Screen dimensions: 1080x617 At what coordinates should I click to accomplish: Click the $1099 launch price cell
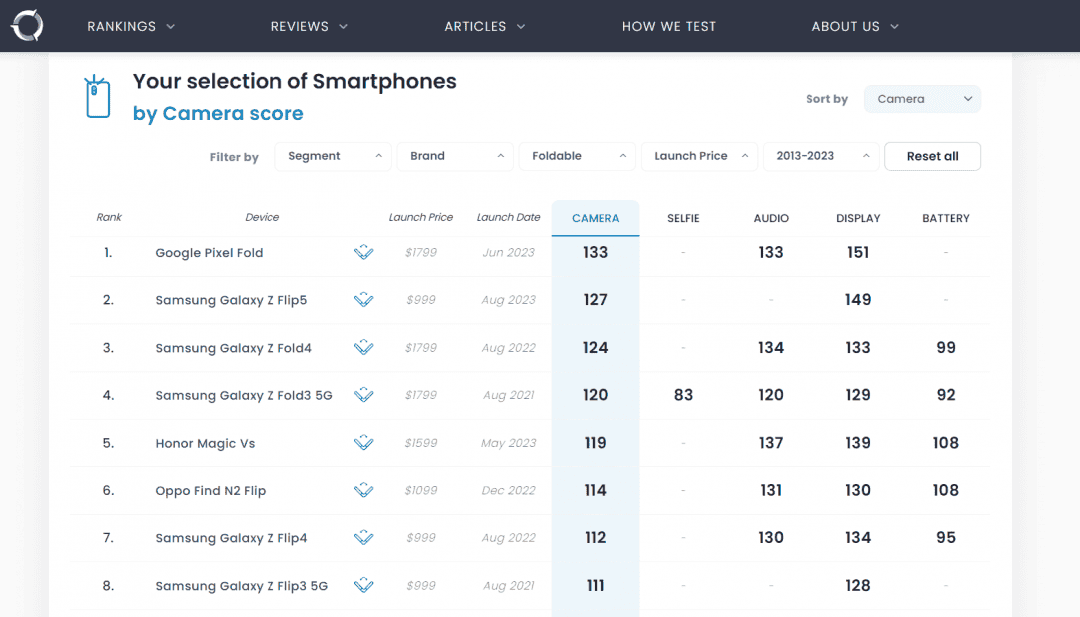(x=421, y=490)
